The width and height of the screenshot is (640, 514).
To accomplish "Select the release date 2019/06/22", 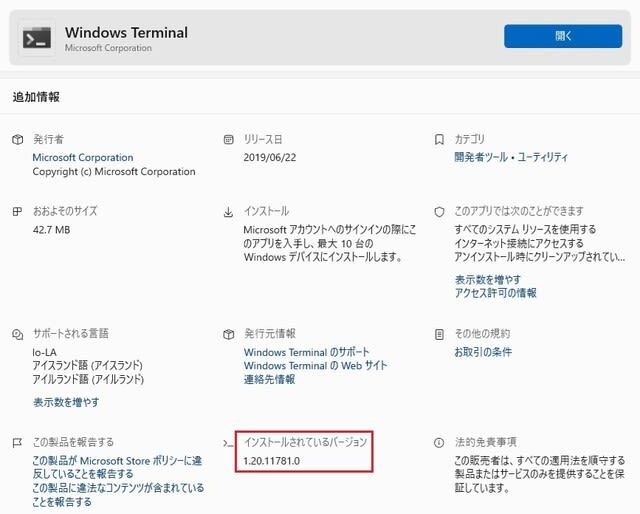I will (x=270, y=157).
